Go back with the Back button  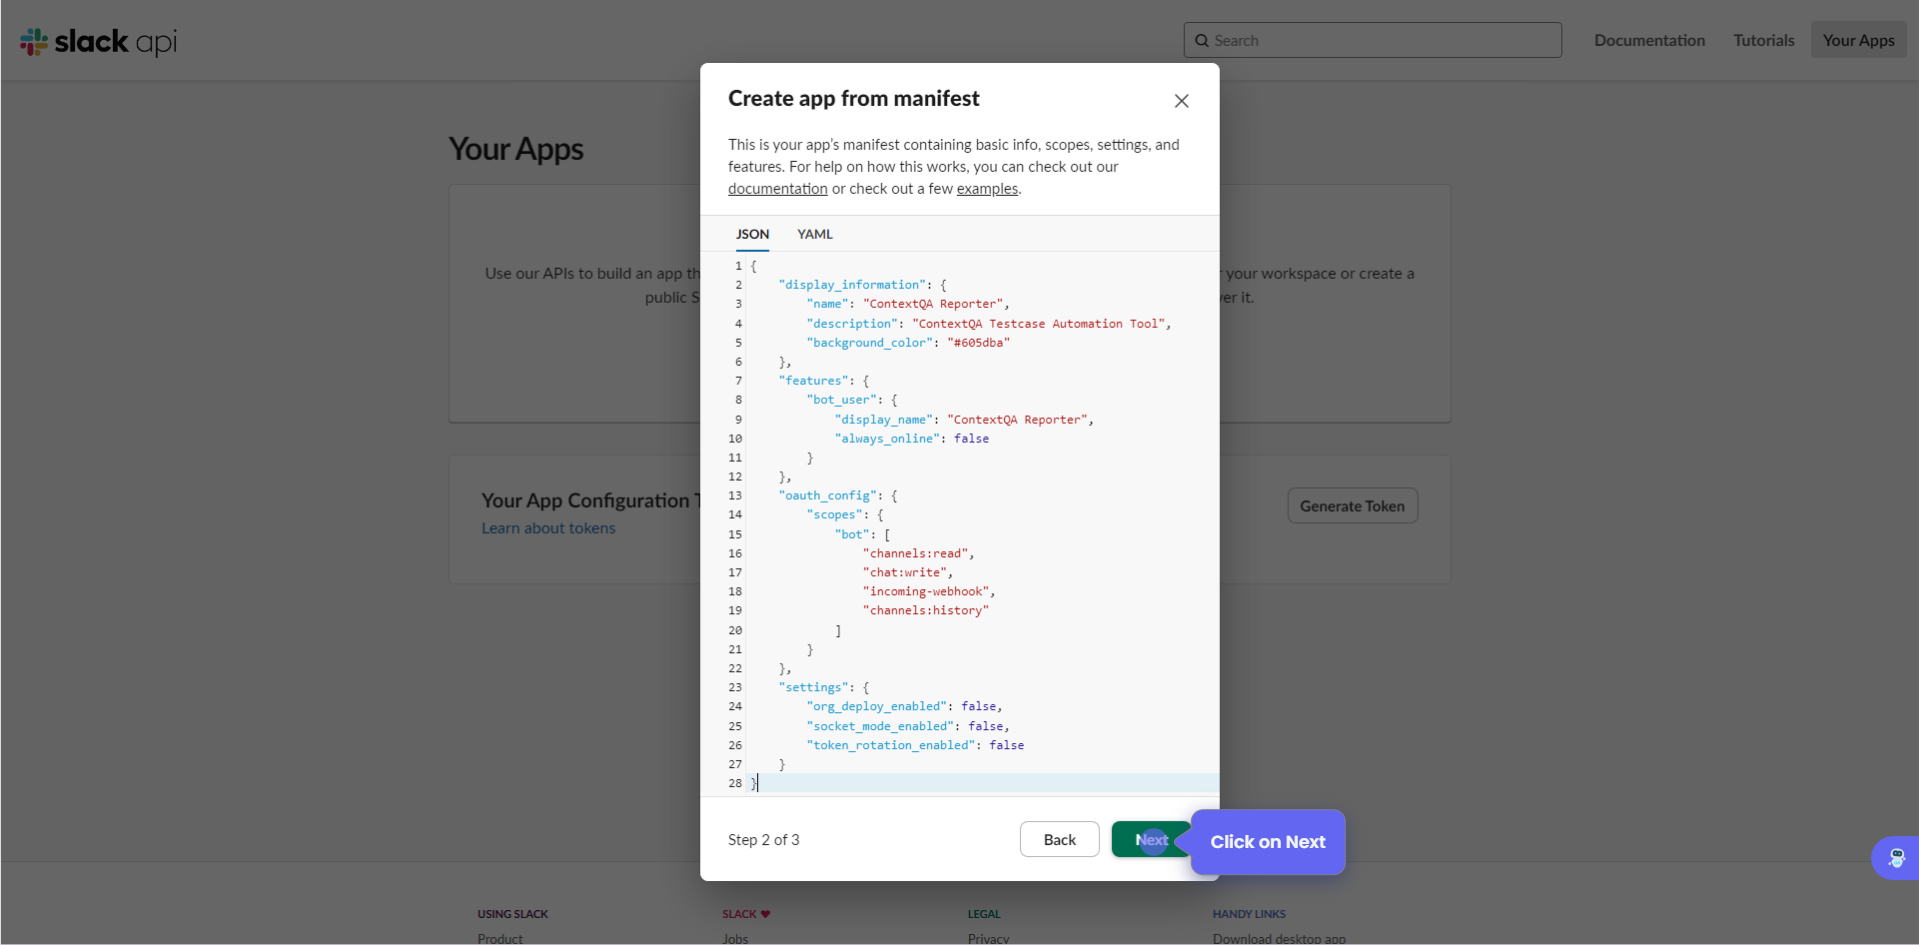tap(1059, 840)
